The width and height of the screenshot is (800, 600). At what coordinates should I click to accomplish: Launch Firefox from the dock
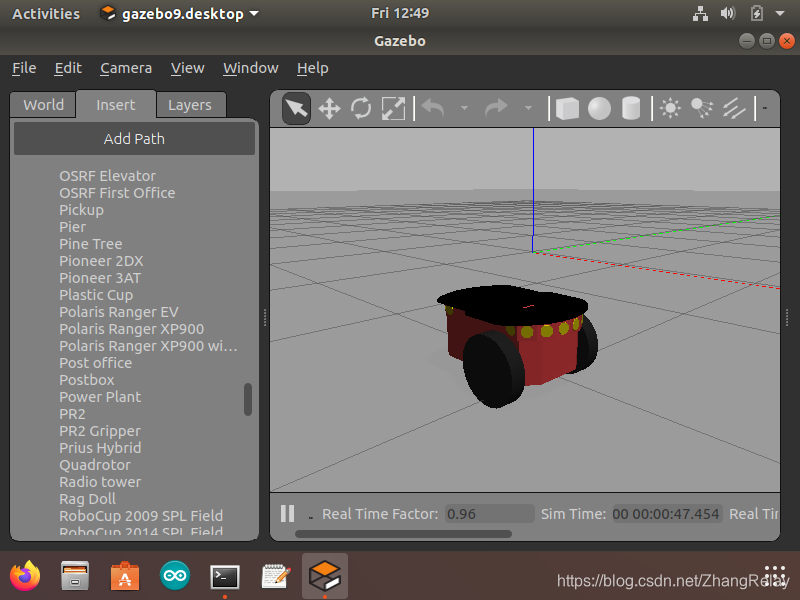tap(25, 576)
